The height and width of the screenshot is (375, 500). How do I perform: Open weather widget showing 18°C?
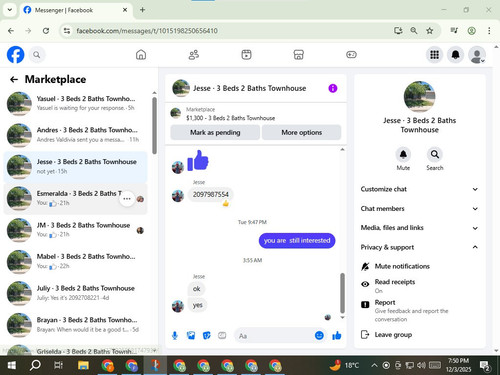[345, 366]
